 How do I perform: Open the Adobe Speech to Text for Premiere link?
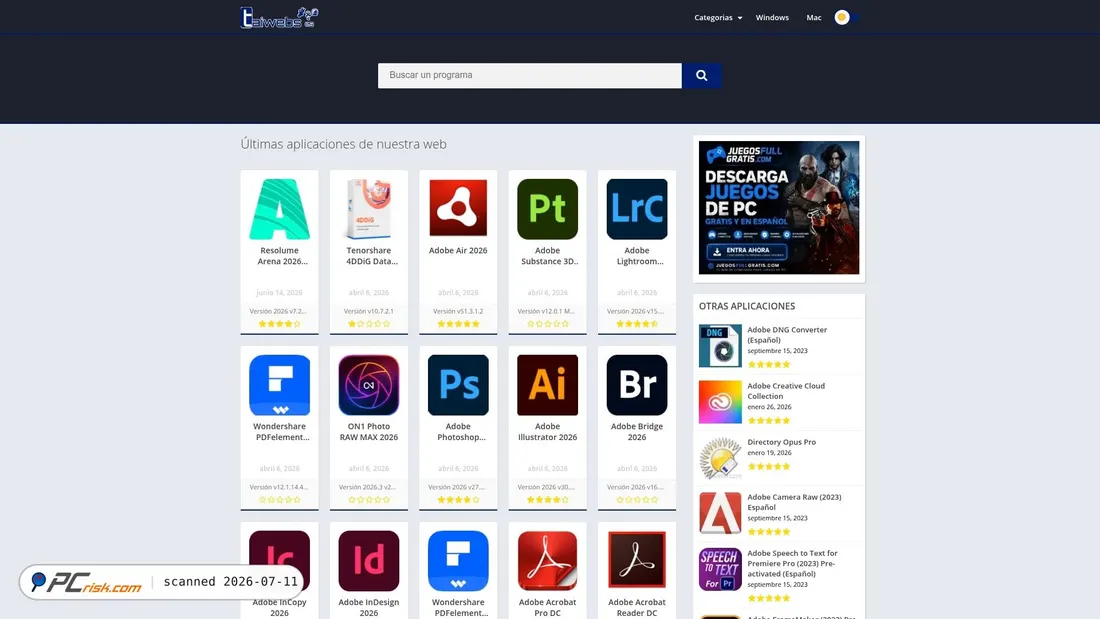[792, 563]
